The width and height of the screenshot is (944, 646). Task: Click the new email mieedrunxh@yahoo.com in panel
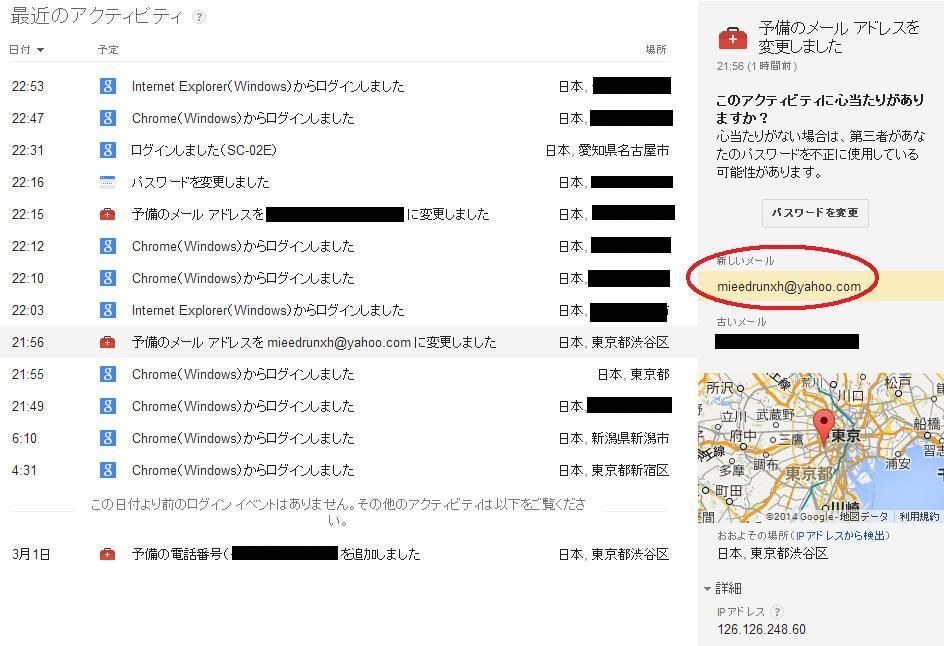(789, 287)
